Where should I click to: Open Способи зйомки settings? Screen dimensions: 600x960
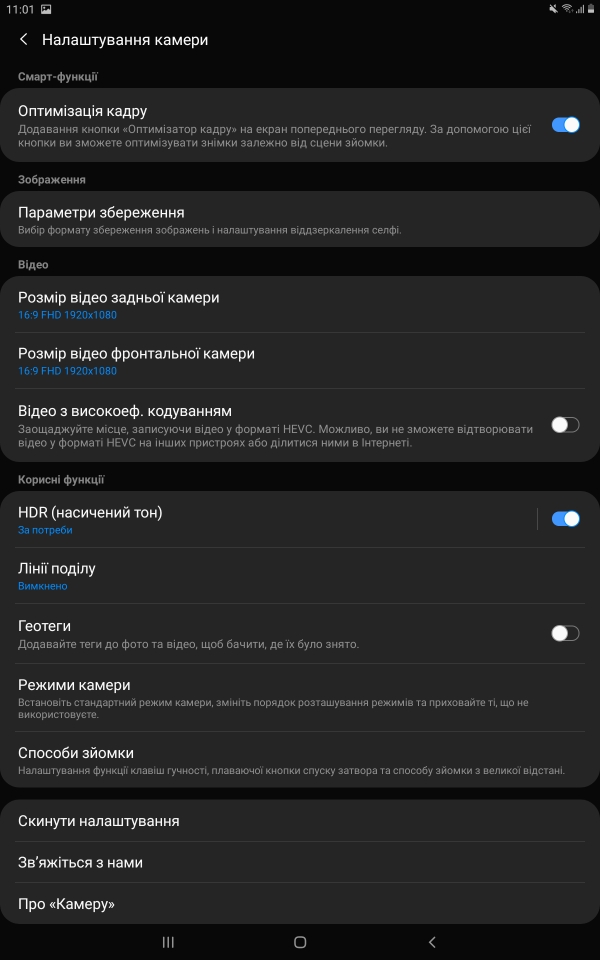tap(300, 760)
